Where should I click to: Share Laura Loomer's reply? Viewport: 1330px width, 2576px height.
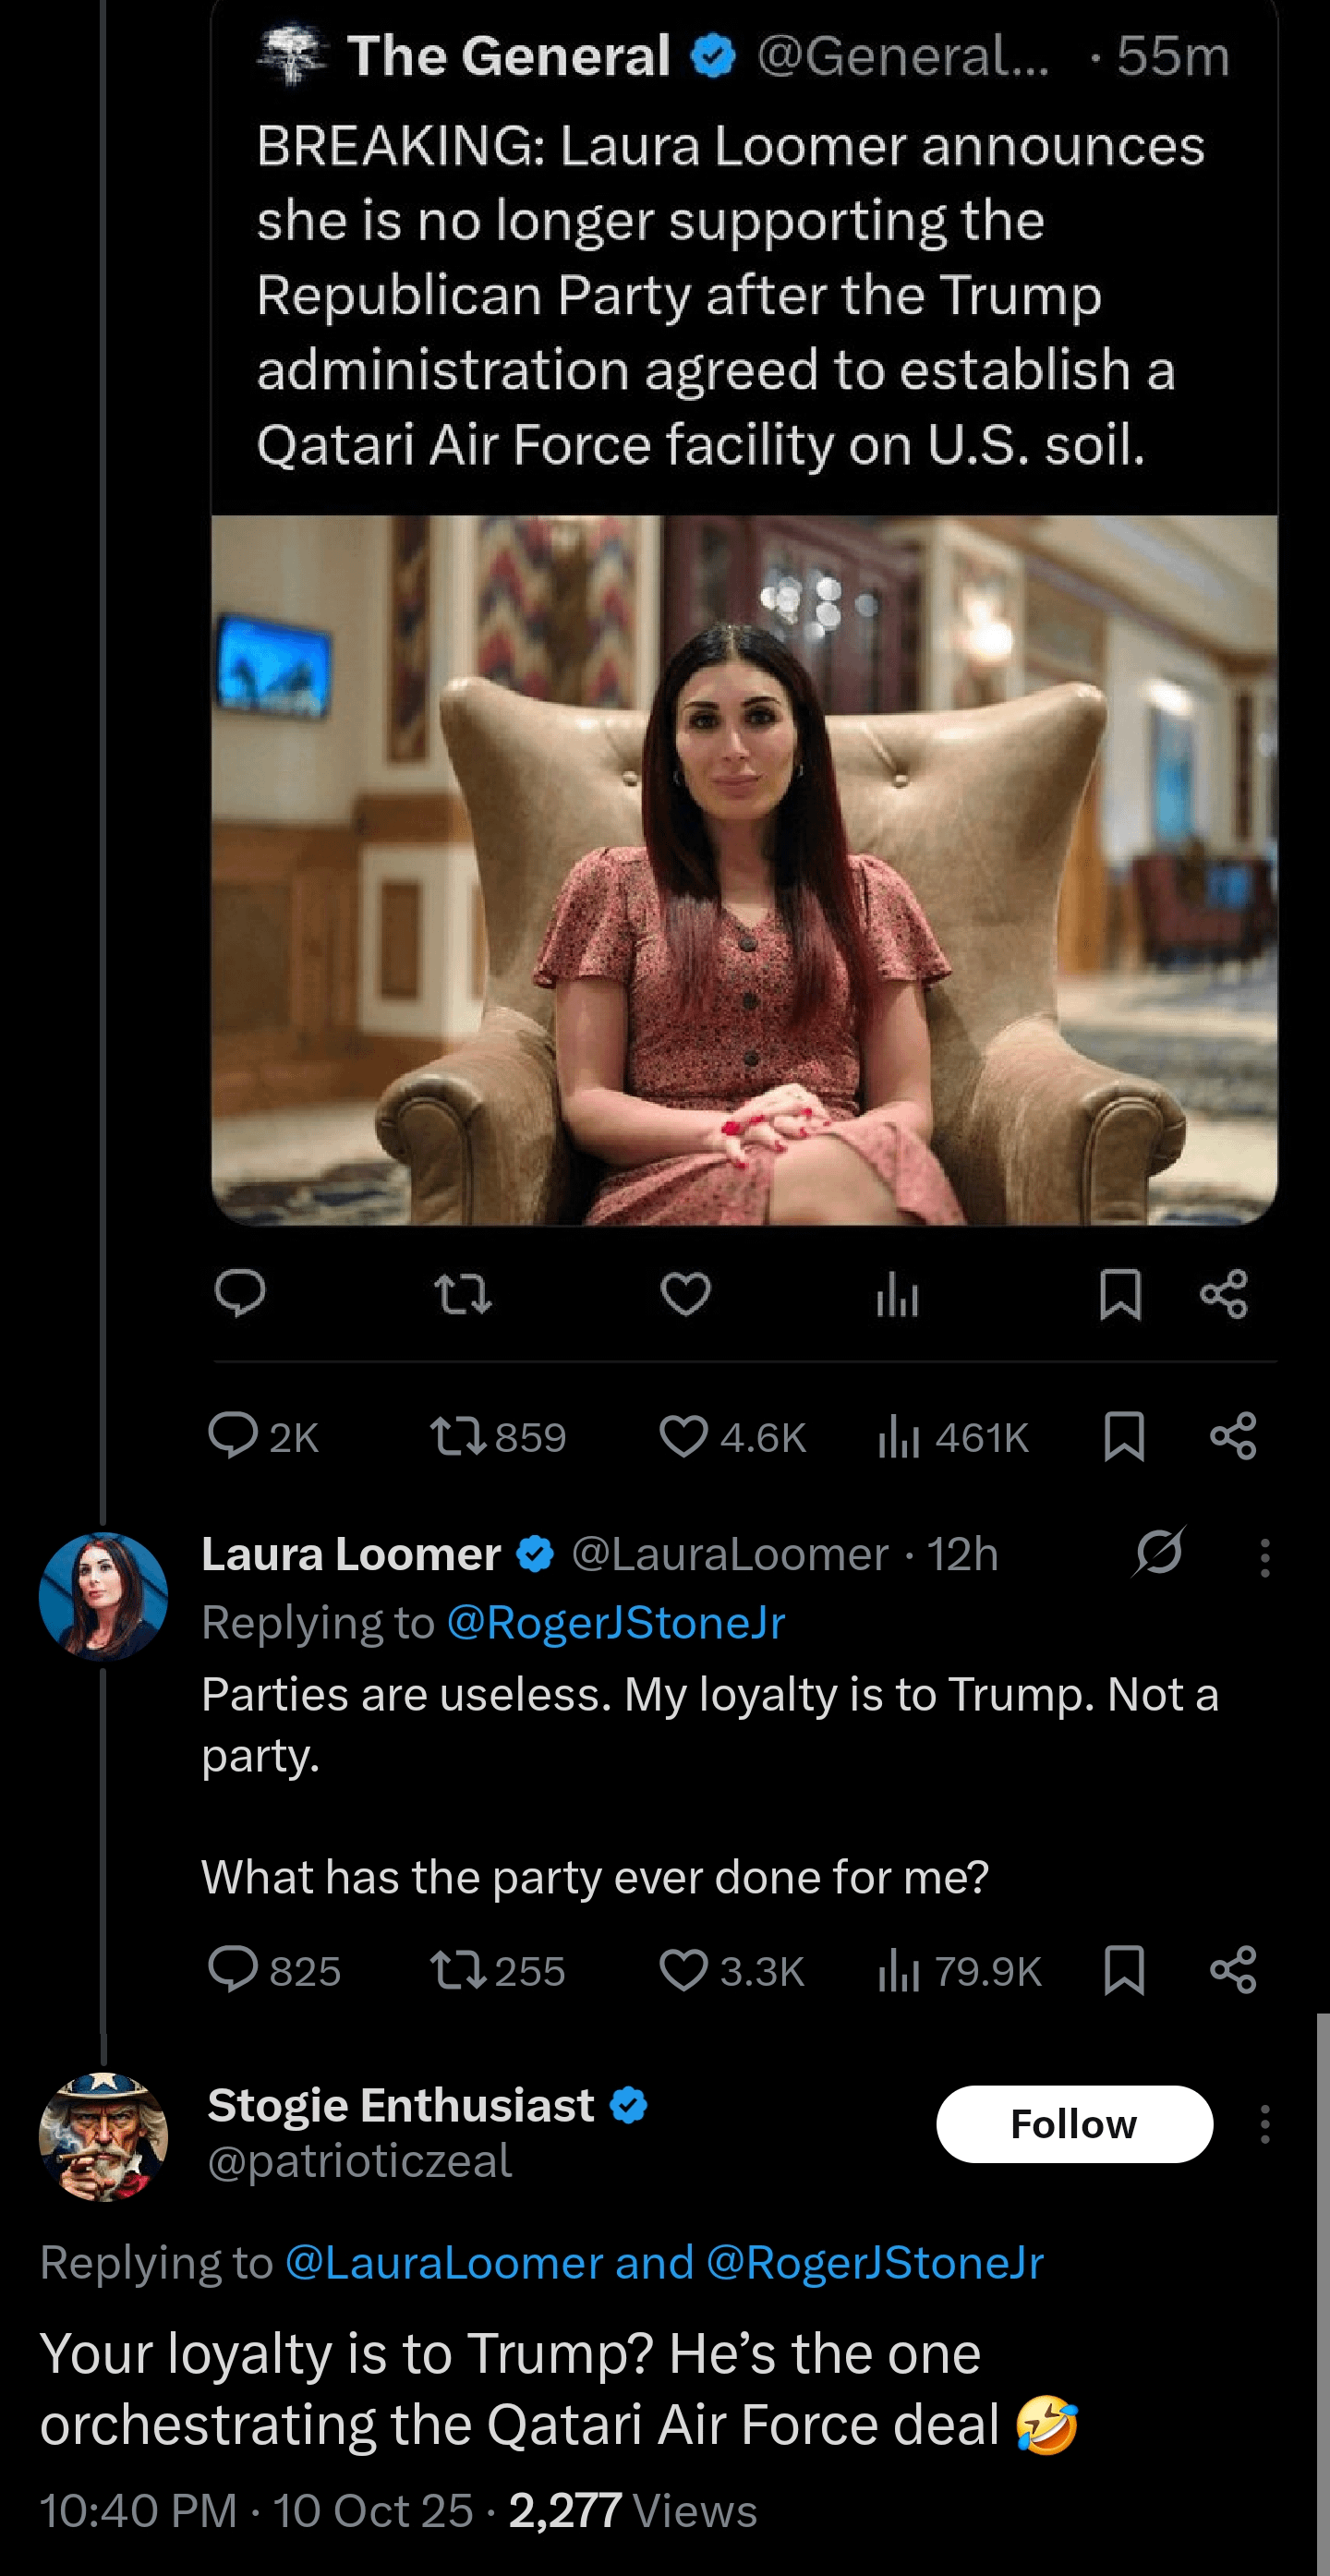click(1233, 1971)
